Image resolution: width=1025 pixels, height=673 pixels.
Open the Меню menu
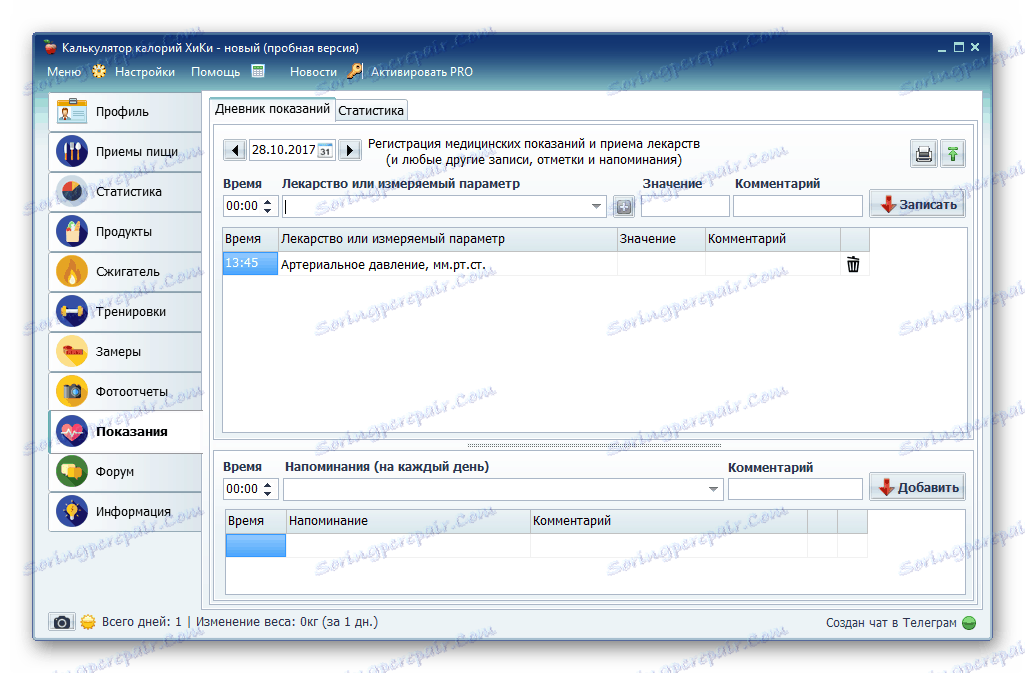(x=64, y=72)
